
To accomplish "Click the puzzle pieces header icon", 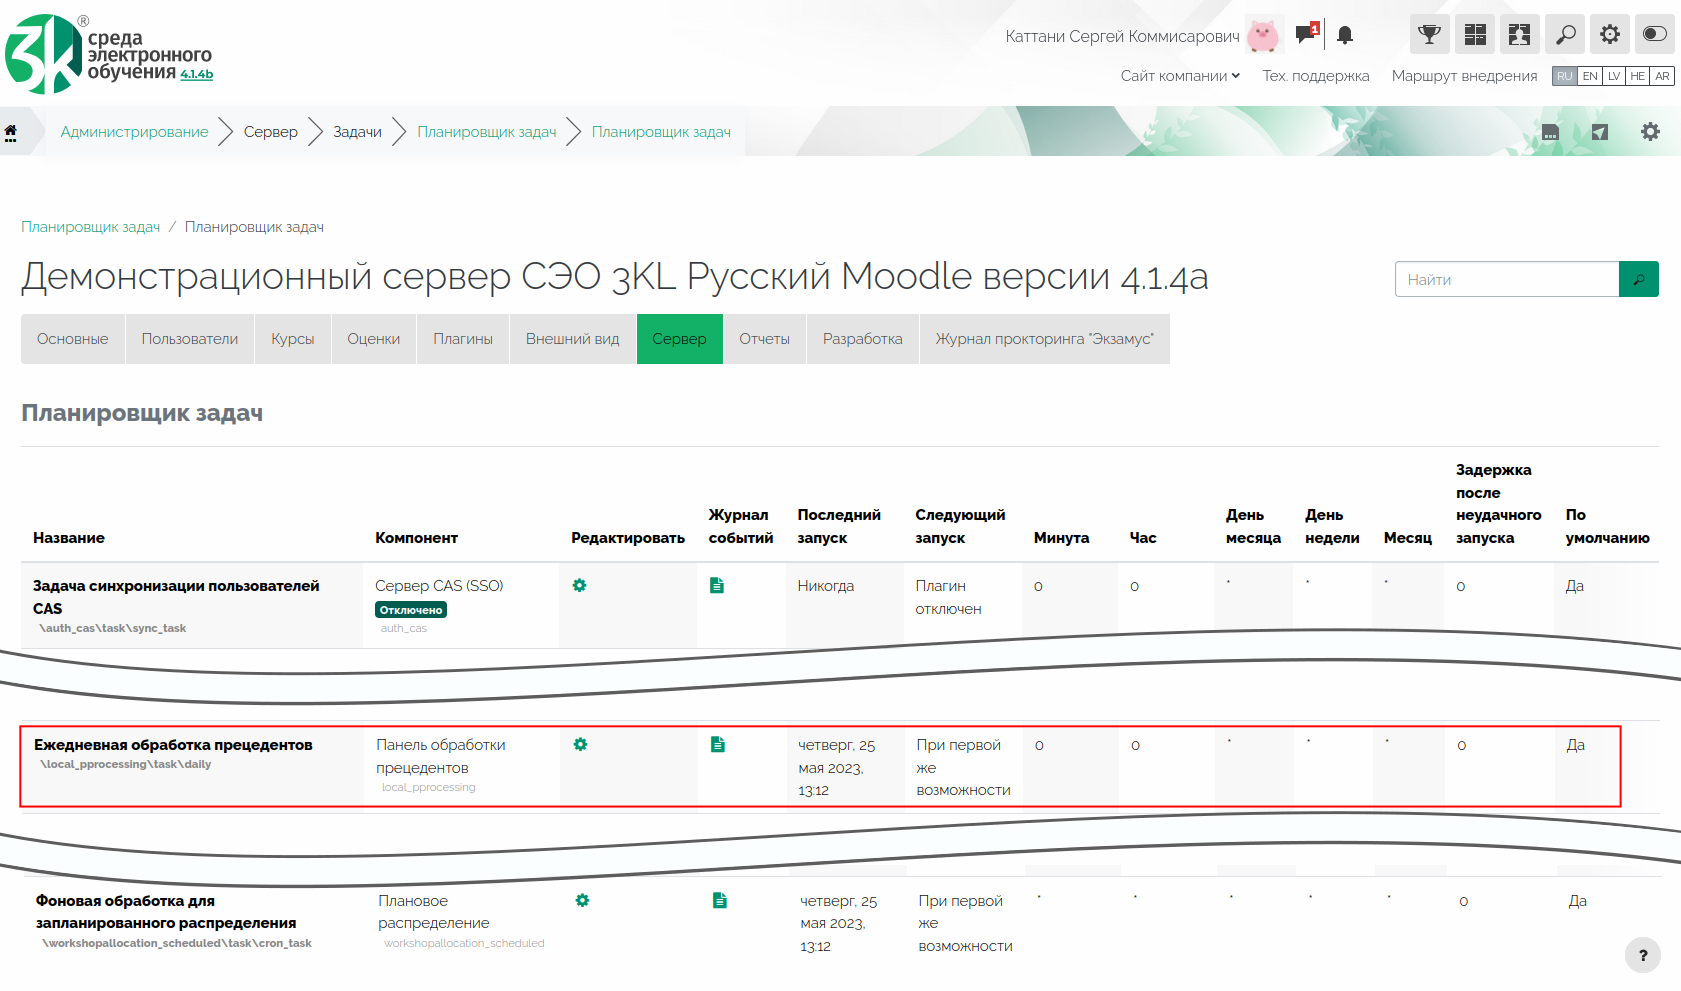I will point(1520,34).
